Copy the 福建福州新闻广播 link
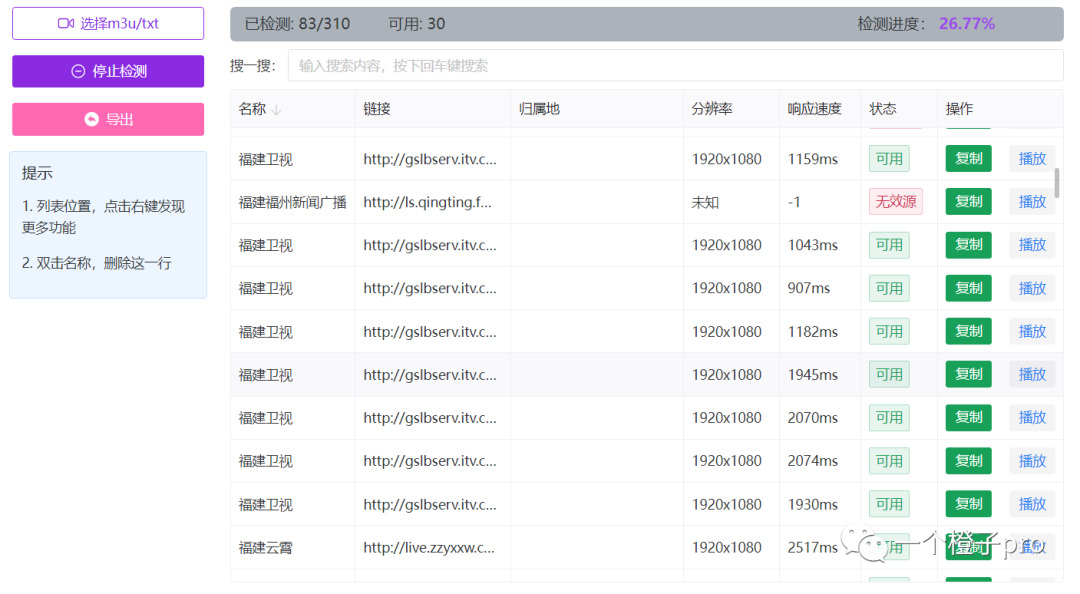 968,202
